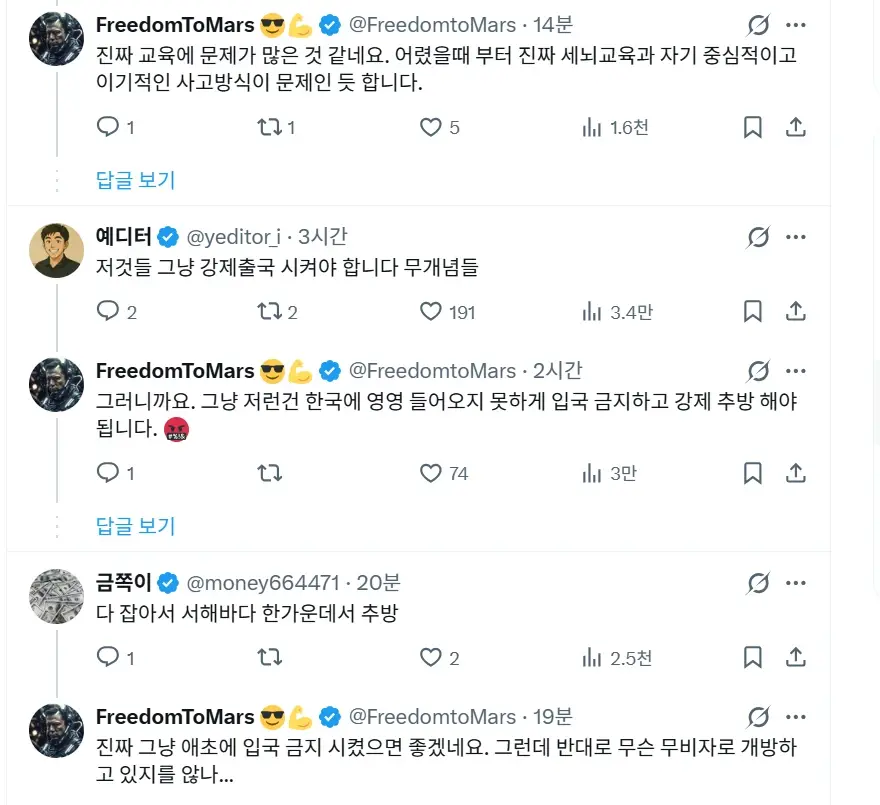Open the reply composer on 예디터's tweet
880x805 pixels.
(107, 311)
